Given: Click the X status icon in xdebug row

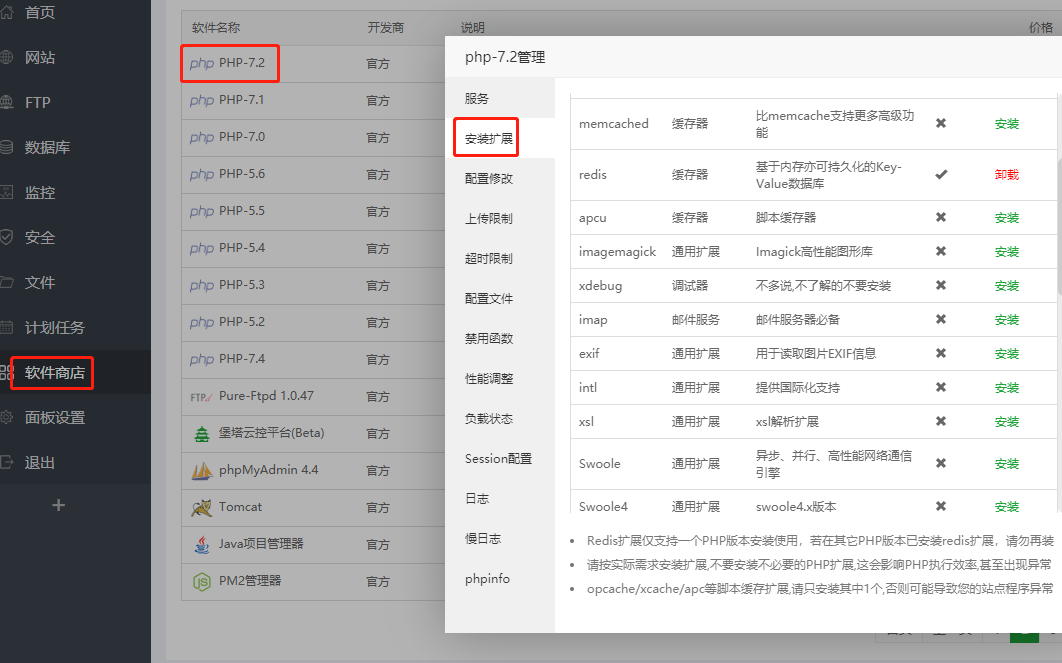Looking at the screenshot, I should [941, 285].
